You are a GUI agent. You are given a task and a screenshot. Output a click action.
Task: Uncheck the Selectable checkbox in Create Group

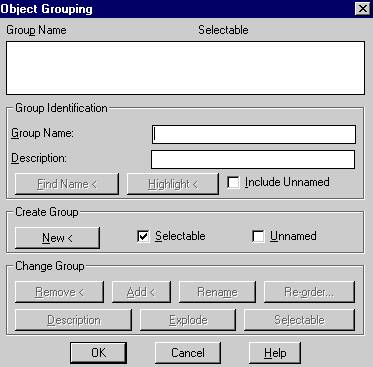point(143,236)
